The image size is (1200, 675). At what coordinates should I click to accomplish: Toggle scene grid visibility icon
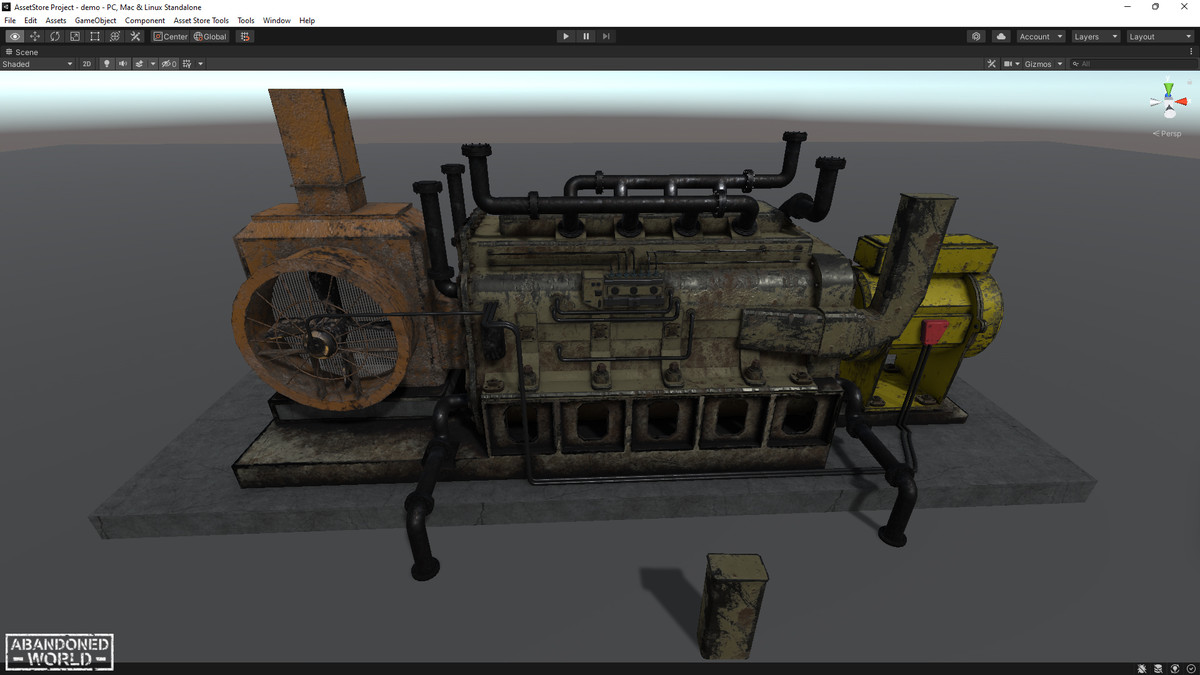coord(188,64)
